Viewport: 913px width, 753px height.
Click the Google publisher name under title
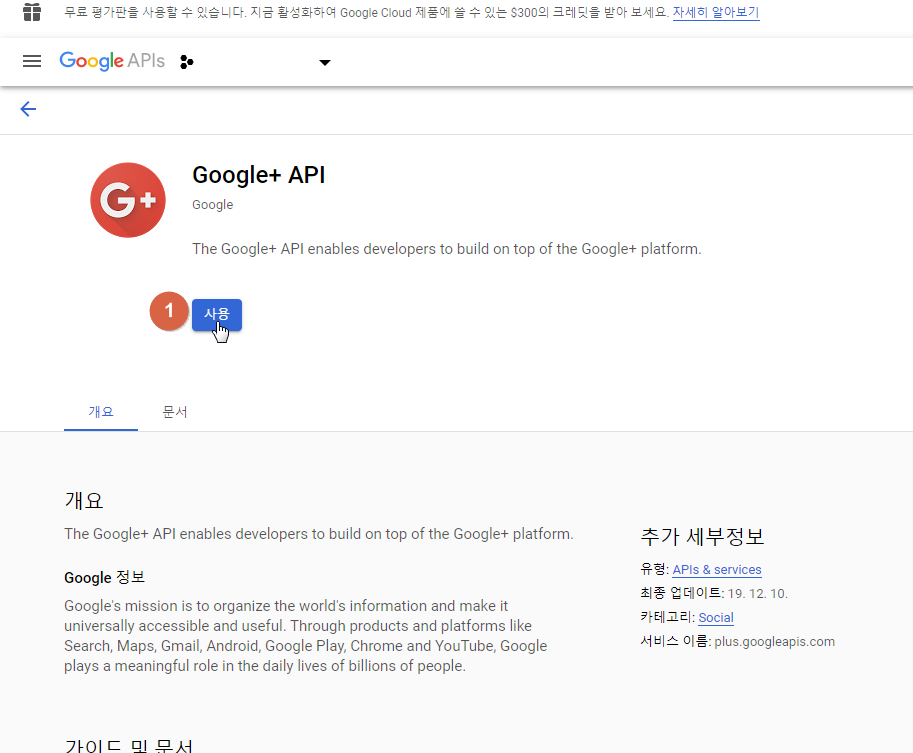coord(213,205)
